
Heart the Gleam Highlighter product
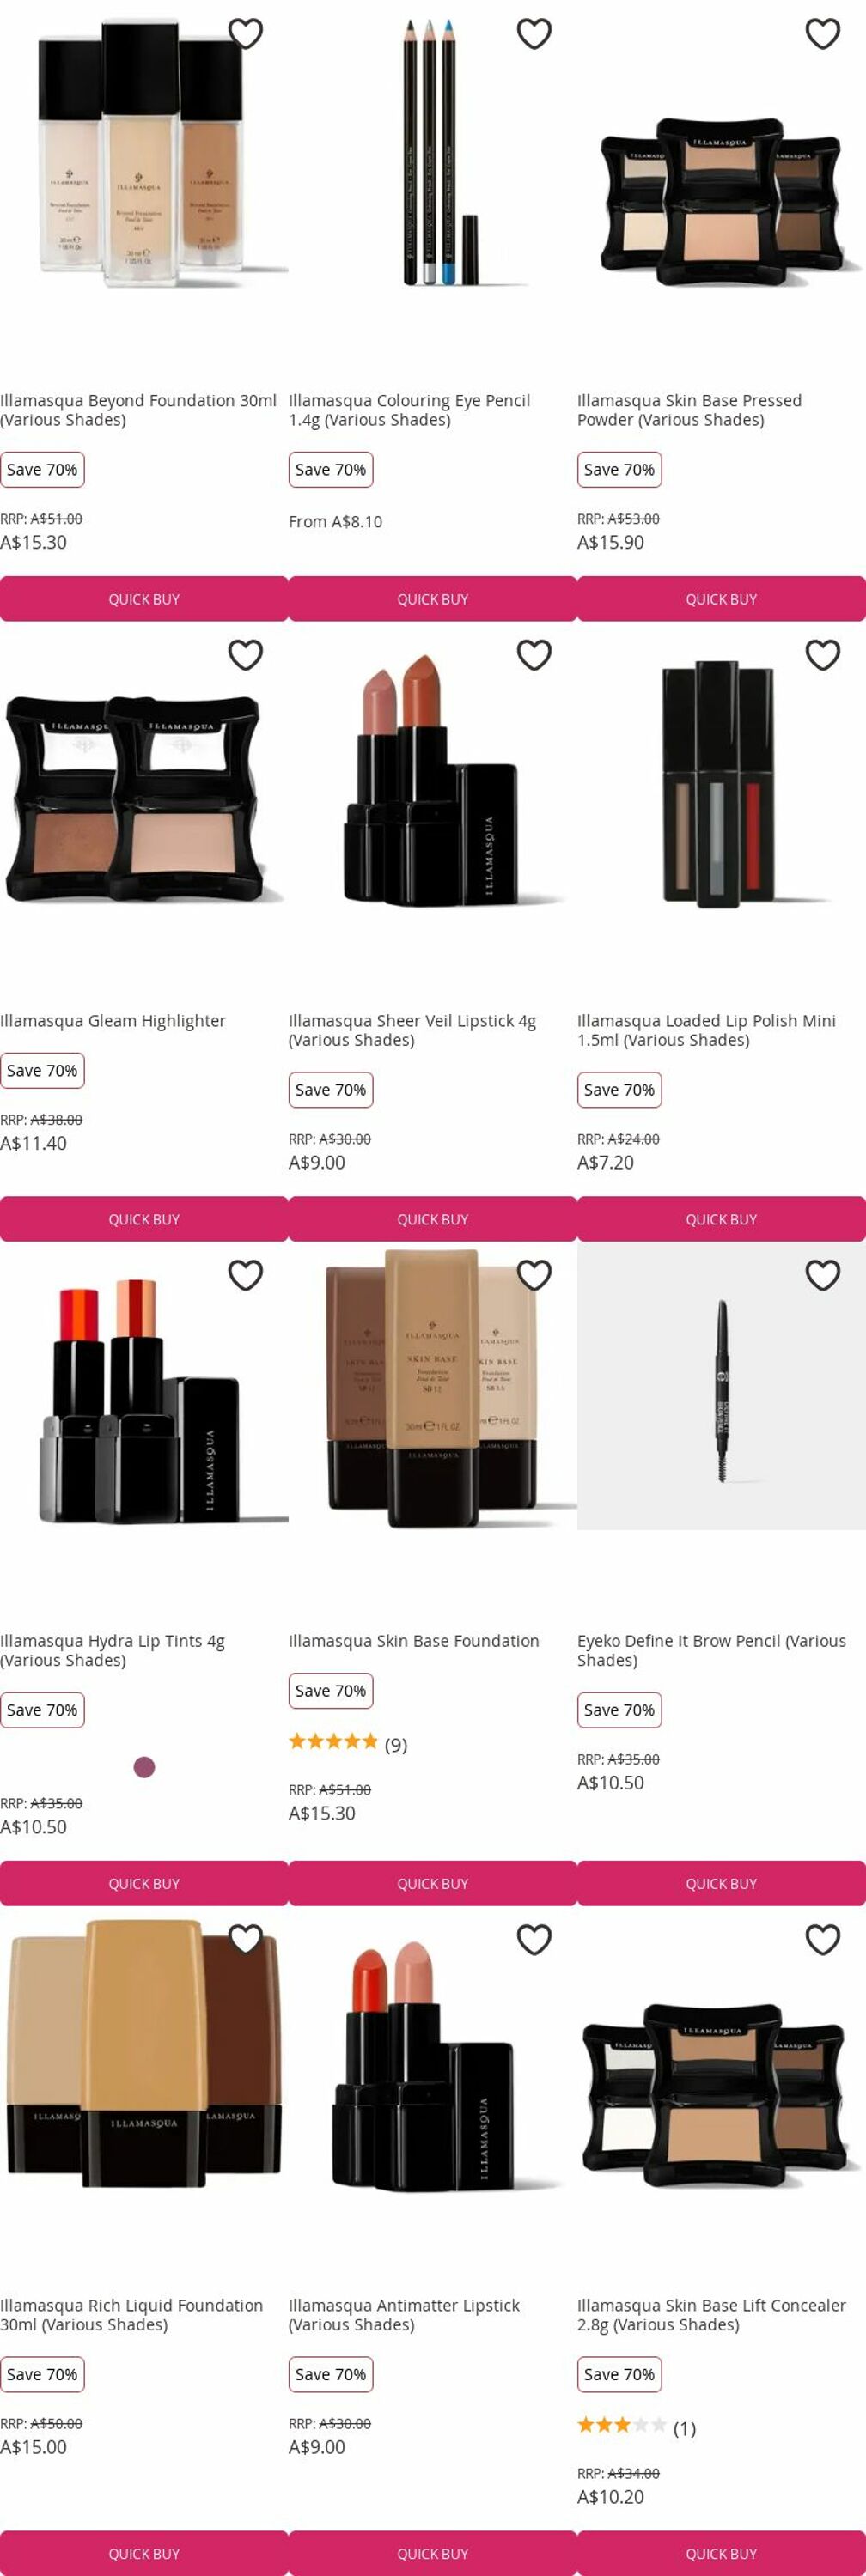(x=245, y=655)
